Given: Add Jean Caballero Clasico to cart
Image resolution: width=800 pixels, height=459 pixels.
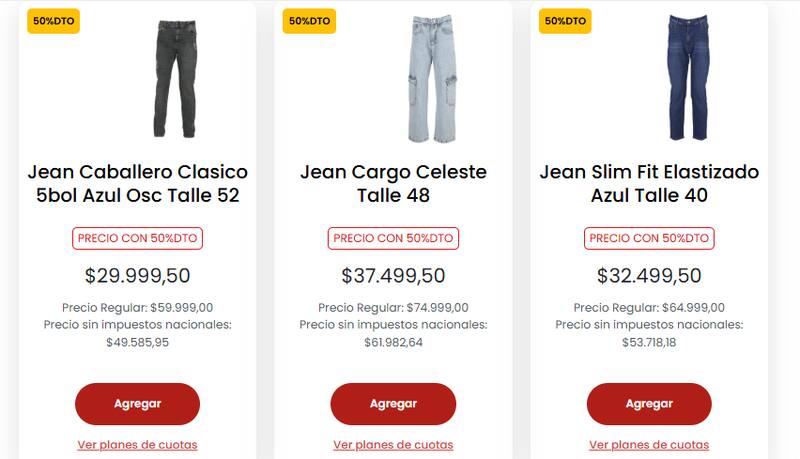Looking at the screenshot, I should point(137,404).
